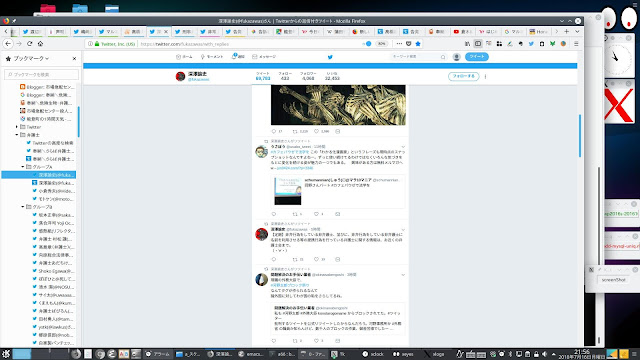The height and width of the screenshot is (360, 640).
Task: Open the profile more options dots
Action: (485, 76)
